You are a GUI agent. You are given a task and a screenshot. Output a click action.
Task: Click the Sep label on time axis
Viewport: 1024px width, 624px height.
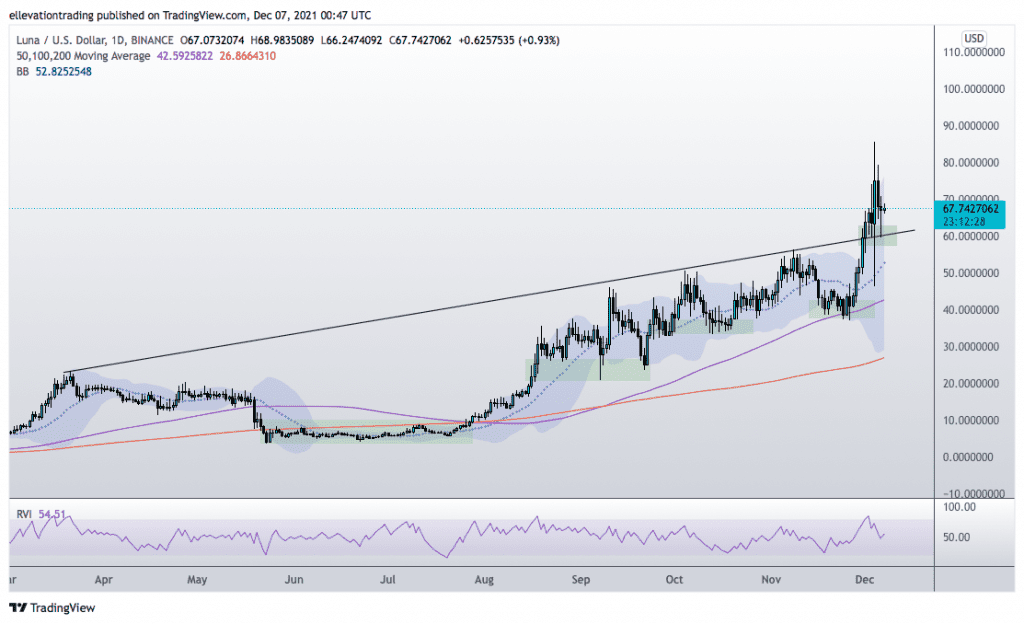coord(581,580)
